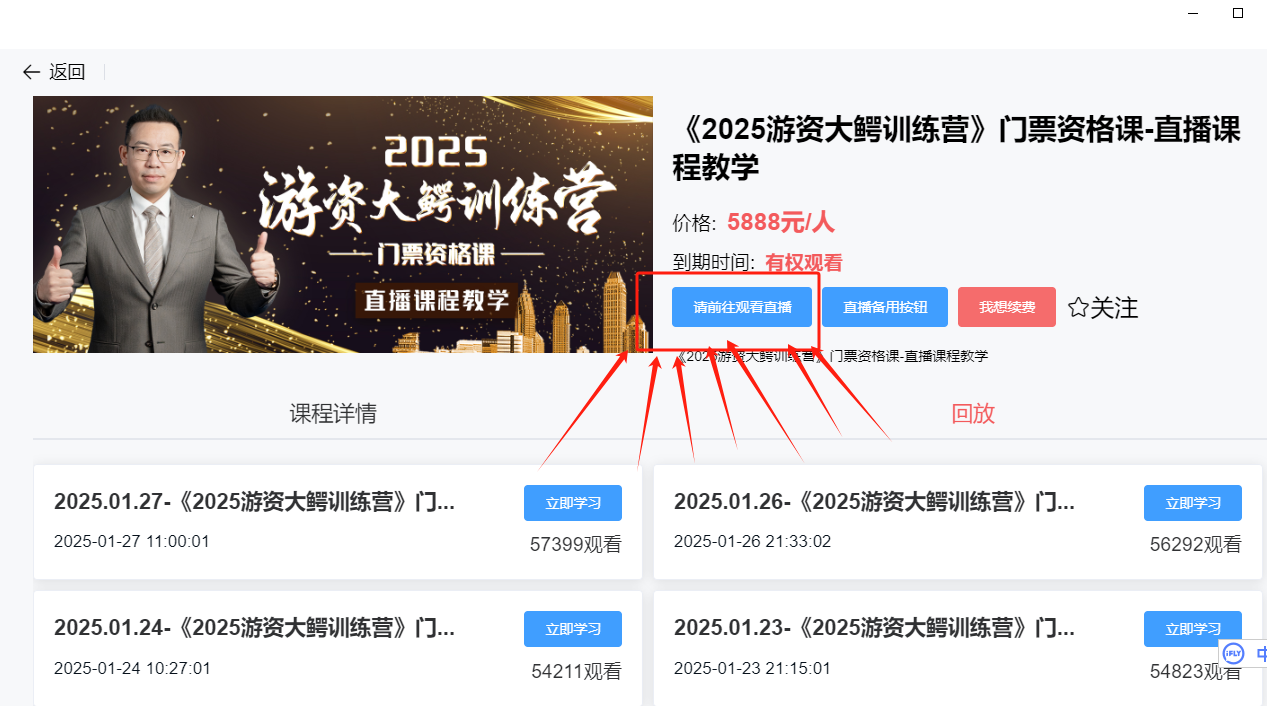Viewport: 1267px width, 706px height.
Task: Minimize the window
Action: 1193,13
